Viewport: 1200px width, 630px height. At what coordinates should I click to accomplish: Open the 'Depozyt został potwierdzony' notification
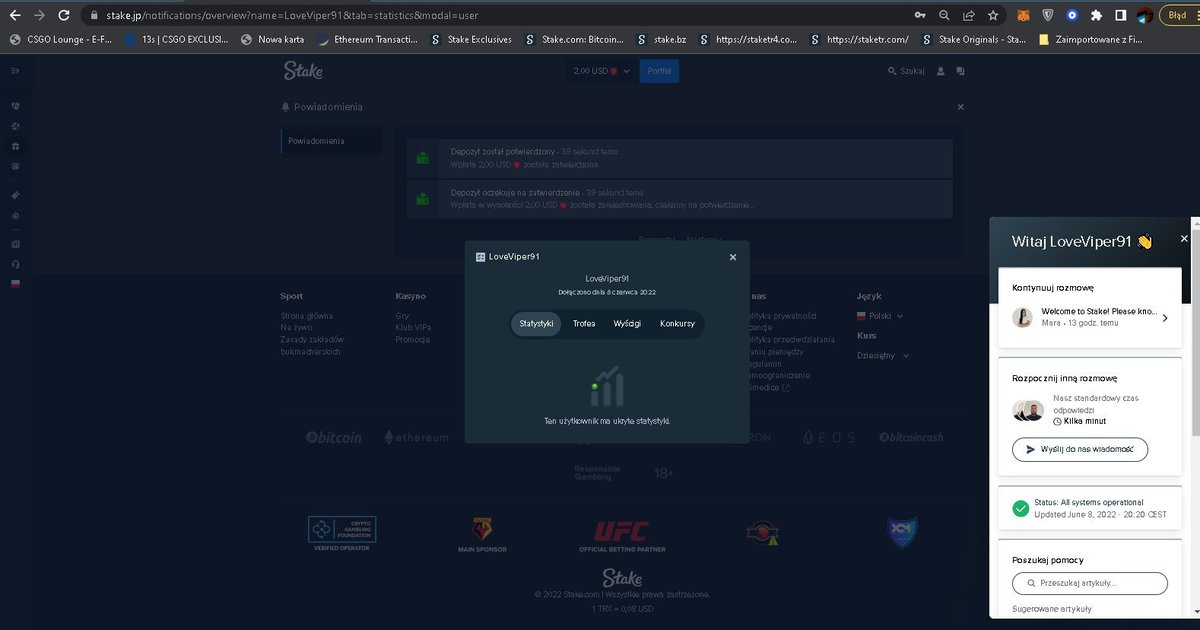click(x=679, y=157)
